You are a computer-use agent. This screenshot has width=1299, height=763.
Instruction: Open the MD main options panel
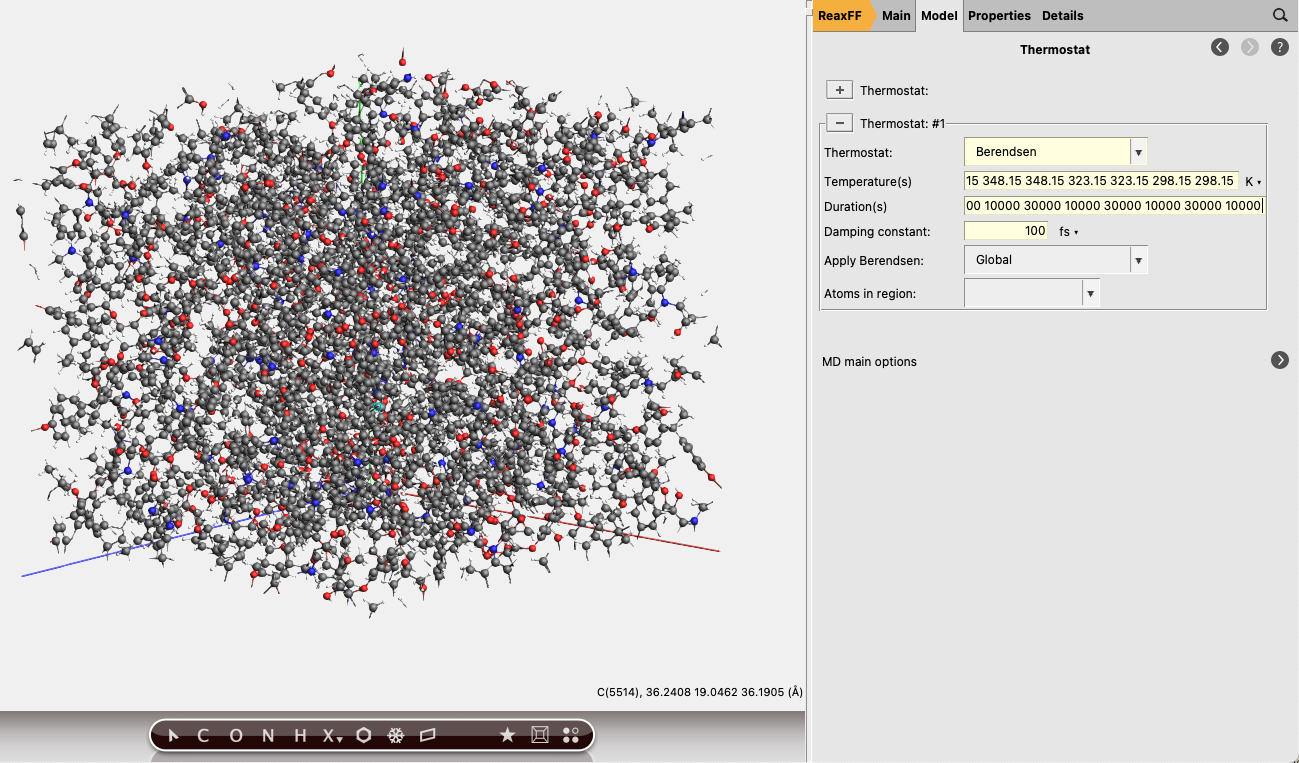(1279, 360)
